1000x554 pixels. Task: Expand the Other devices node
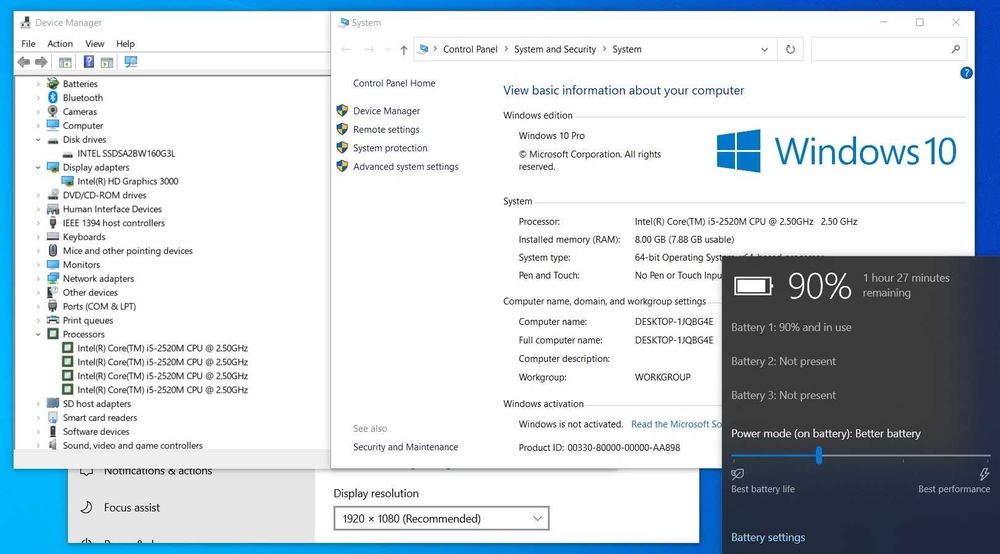pyautogui.click(x=38, y=293)
